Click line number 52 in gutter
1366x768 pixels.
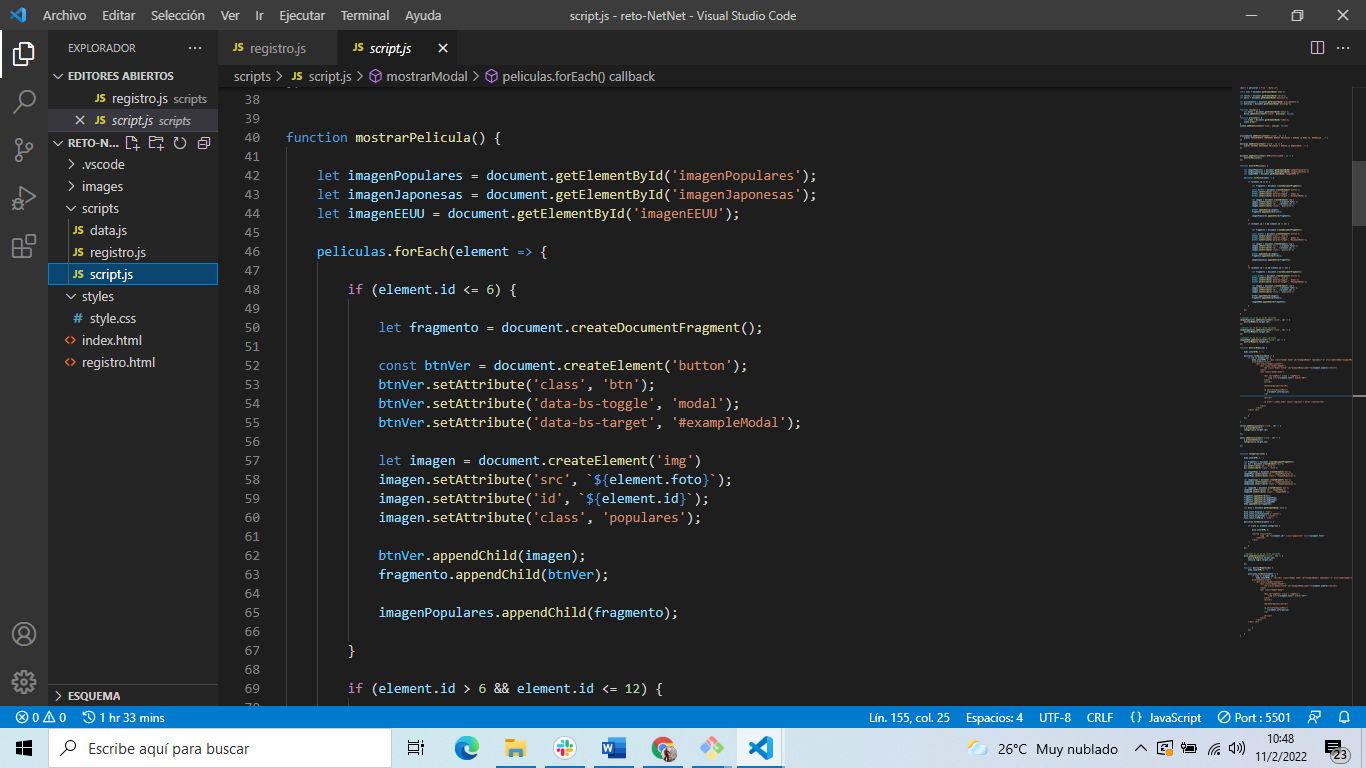[252, 366]
